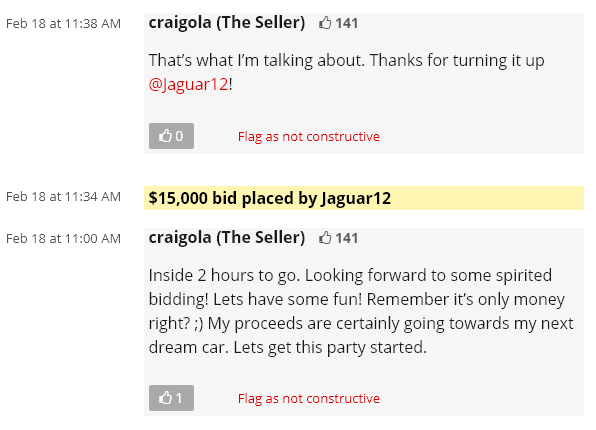Click thumbs-up icon beside second craigola 141
Image resolution: width=596 pixels, height=430 pixels.
pos(325,238)
